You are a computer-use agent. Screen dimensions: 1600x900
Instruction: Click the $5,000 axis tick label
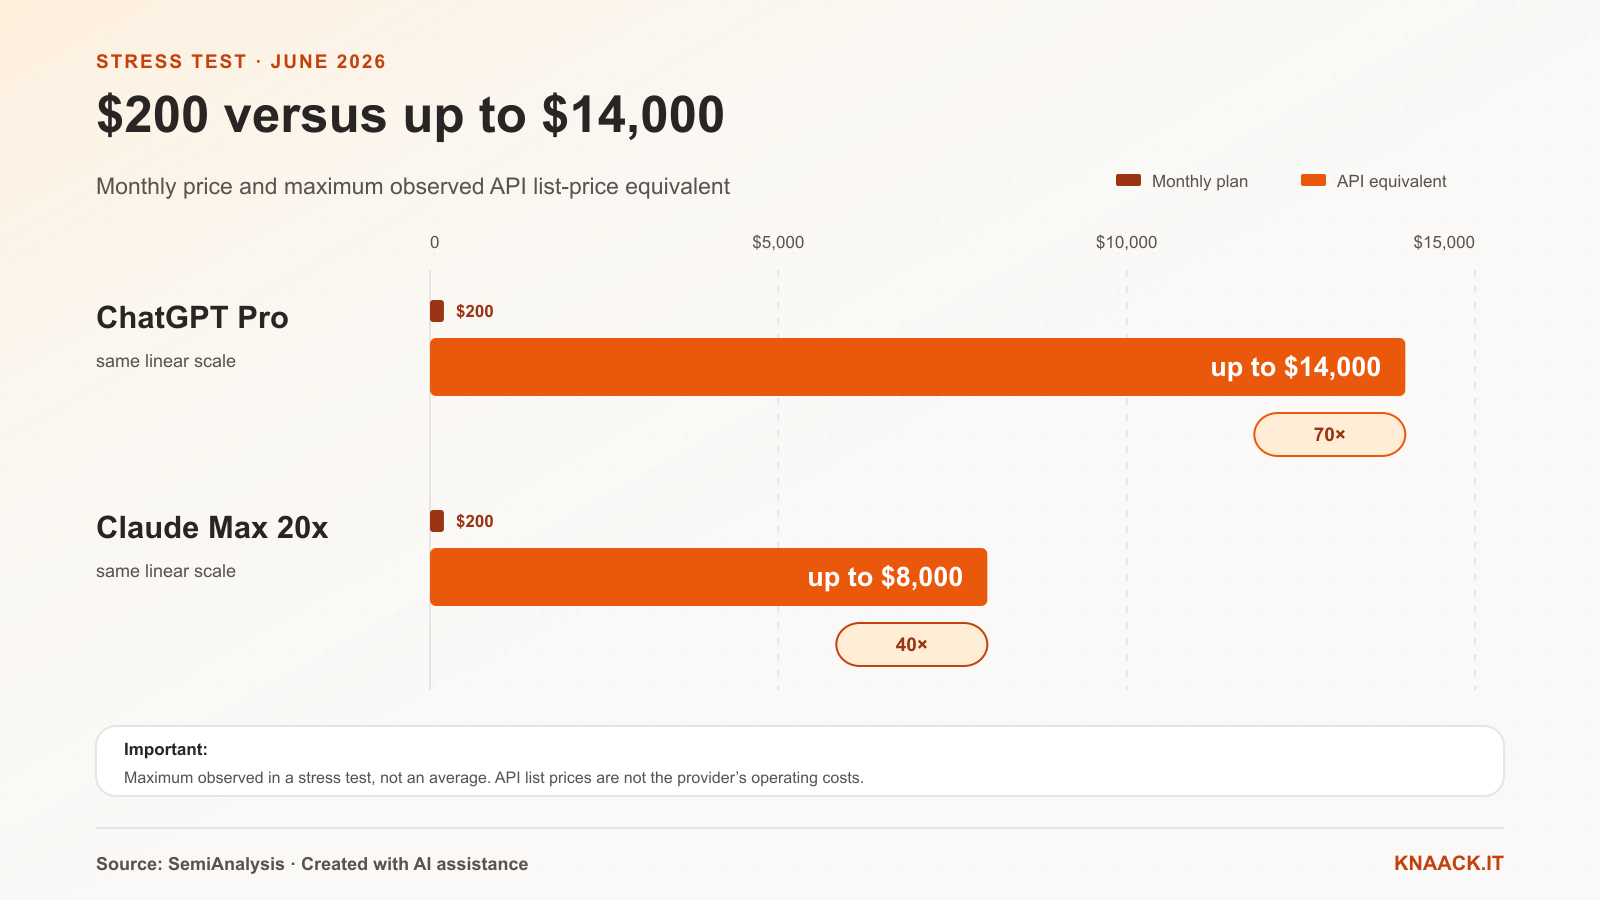pos(778,242)
